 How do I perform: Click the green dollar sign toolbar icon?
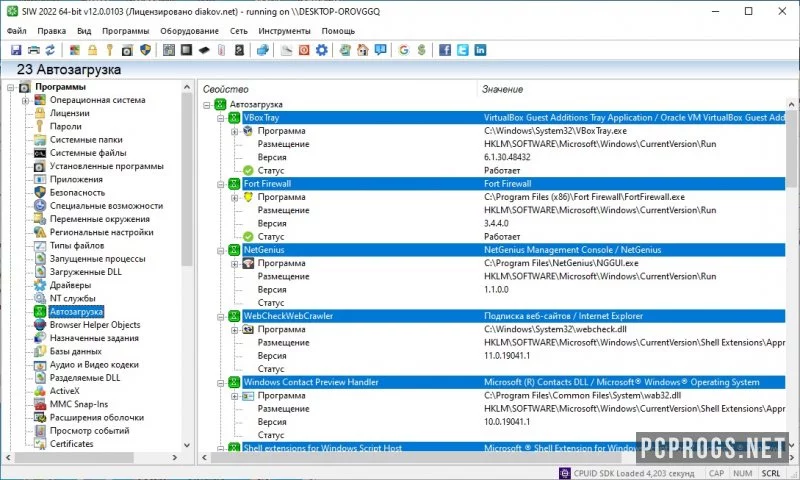point(421,50)
